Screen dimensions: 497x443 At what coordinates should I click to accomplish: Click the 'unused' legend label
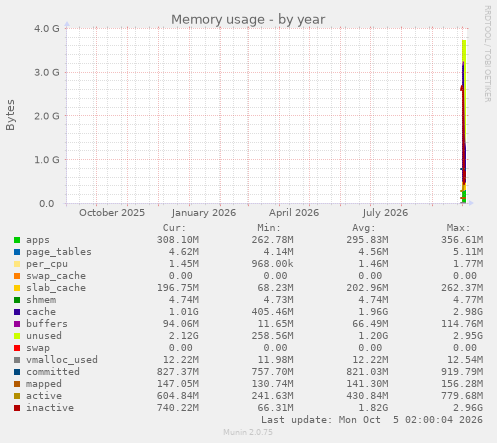click(x=44, y=336)
